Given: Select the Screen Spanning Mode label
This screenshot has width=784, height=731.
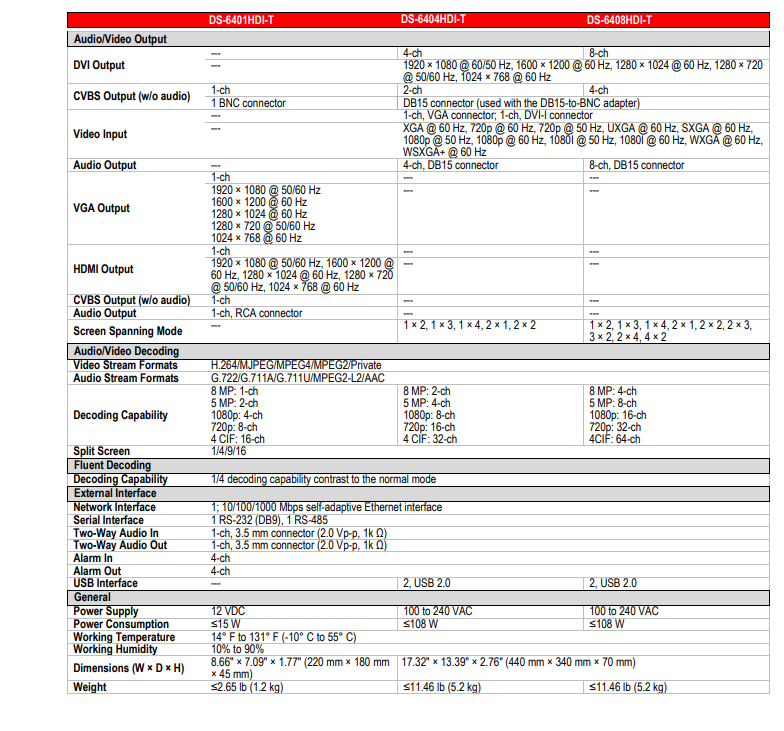Looking at the screenshot, I should tap(128, 331).
